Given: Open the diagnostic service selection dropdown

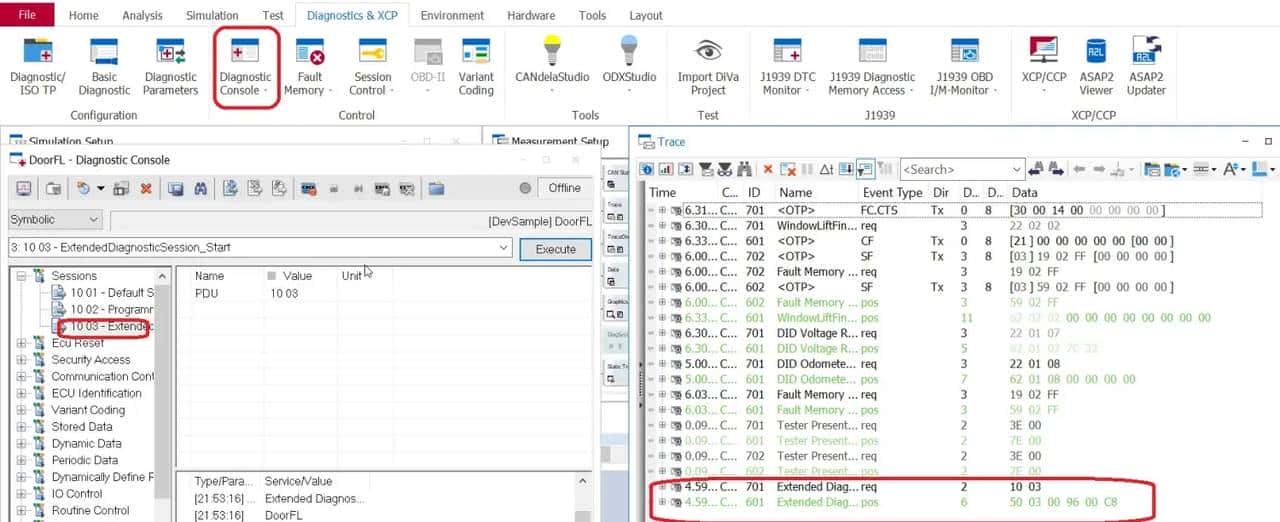Looking at the screenshot, I should pos(260,247).
